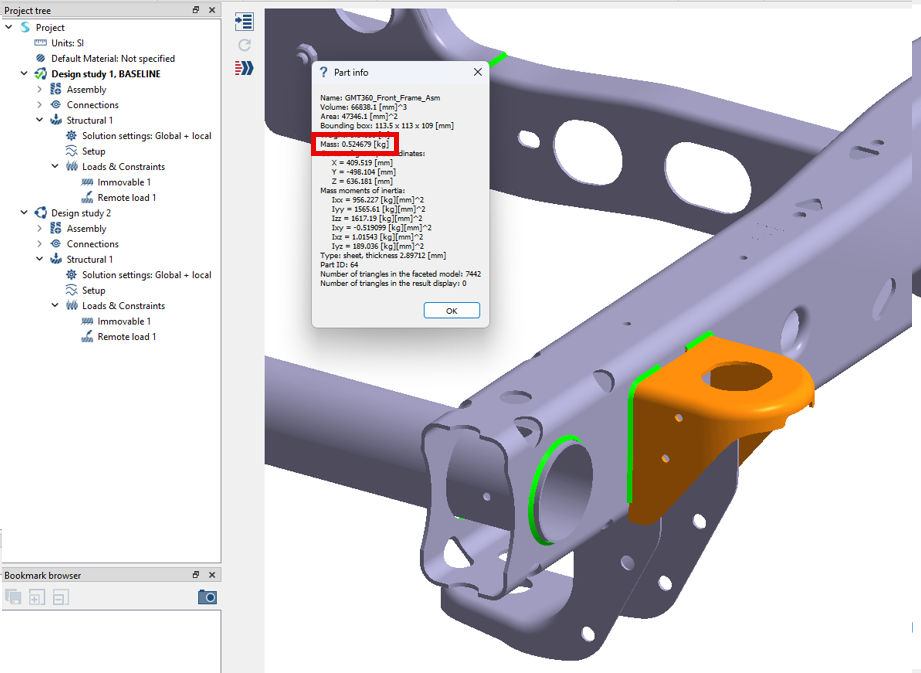Viewport: 921px width, 673px height.
Task: Close the Part info dialog
Action: [477, 72]
